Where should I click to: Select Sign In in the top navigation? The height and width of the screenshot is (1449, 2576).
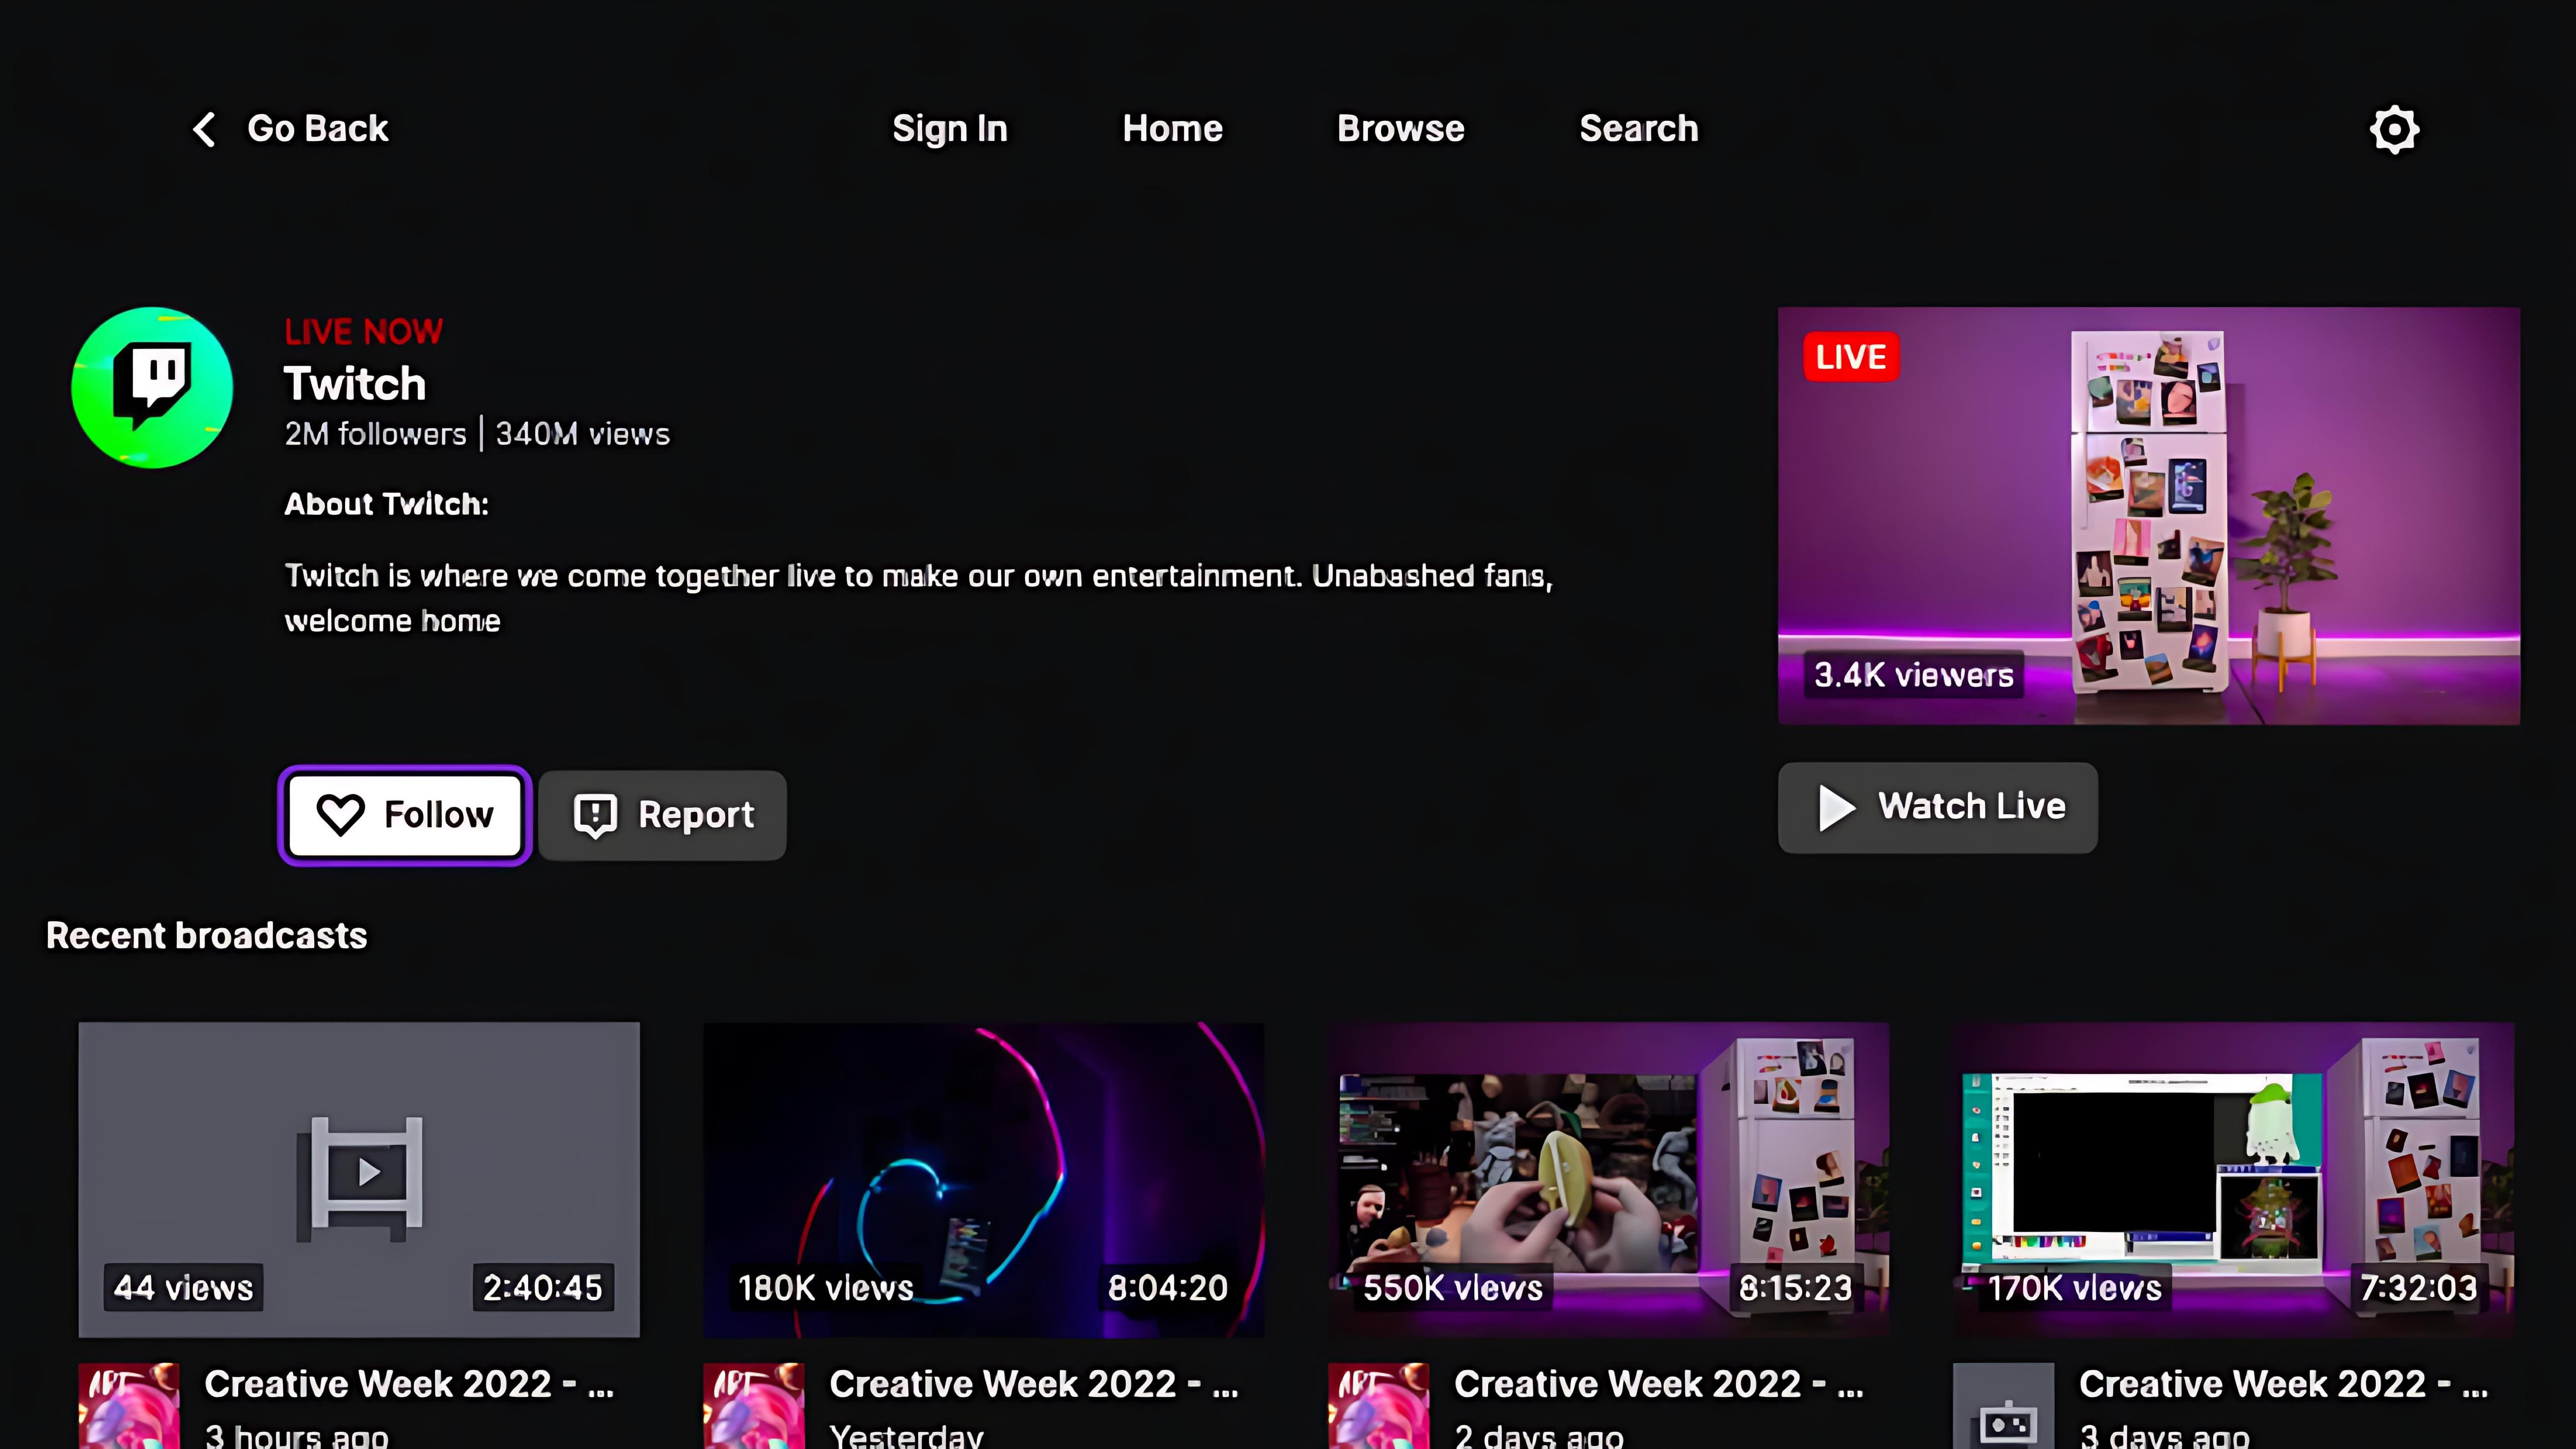point(950,129)
